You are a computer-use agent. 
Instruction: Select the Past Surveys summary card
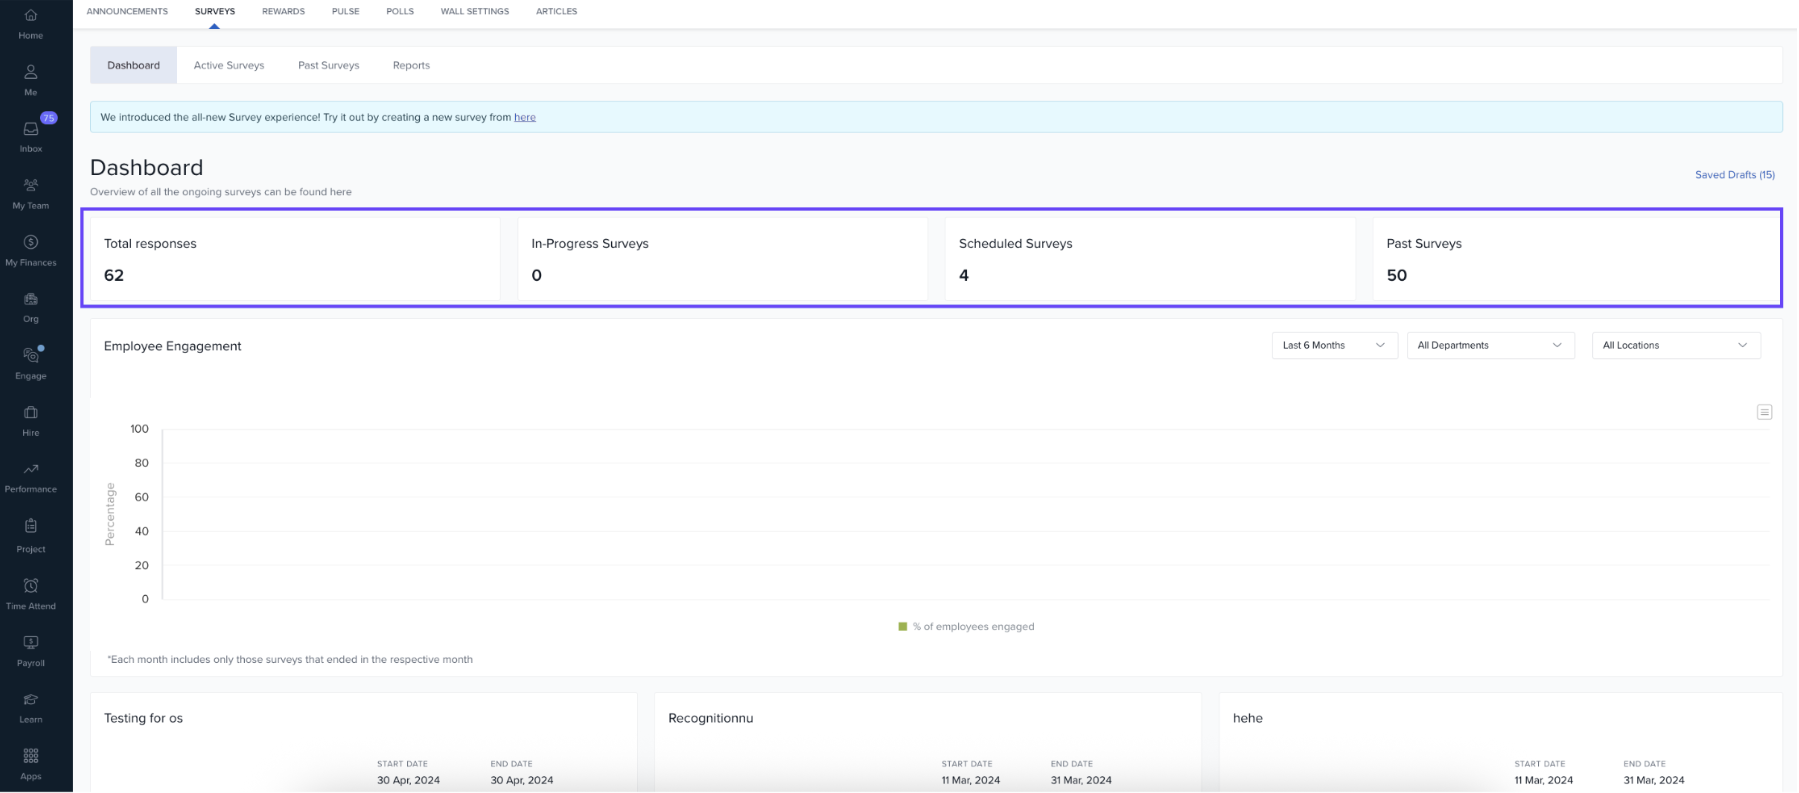click(1575, 259)
